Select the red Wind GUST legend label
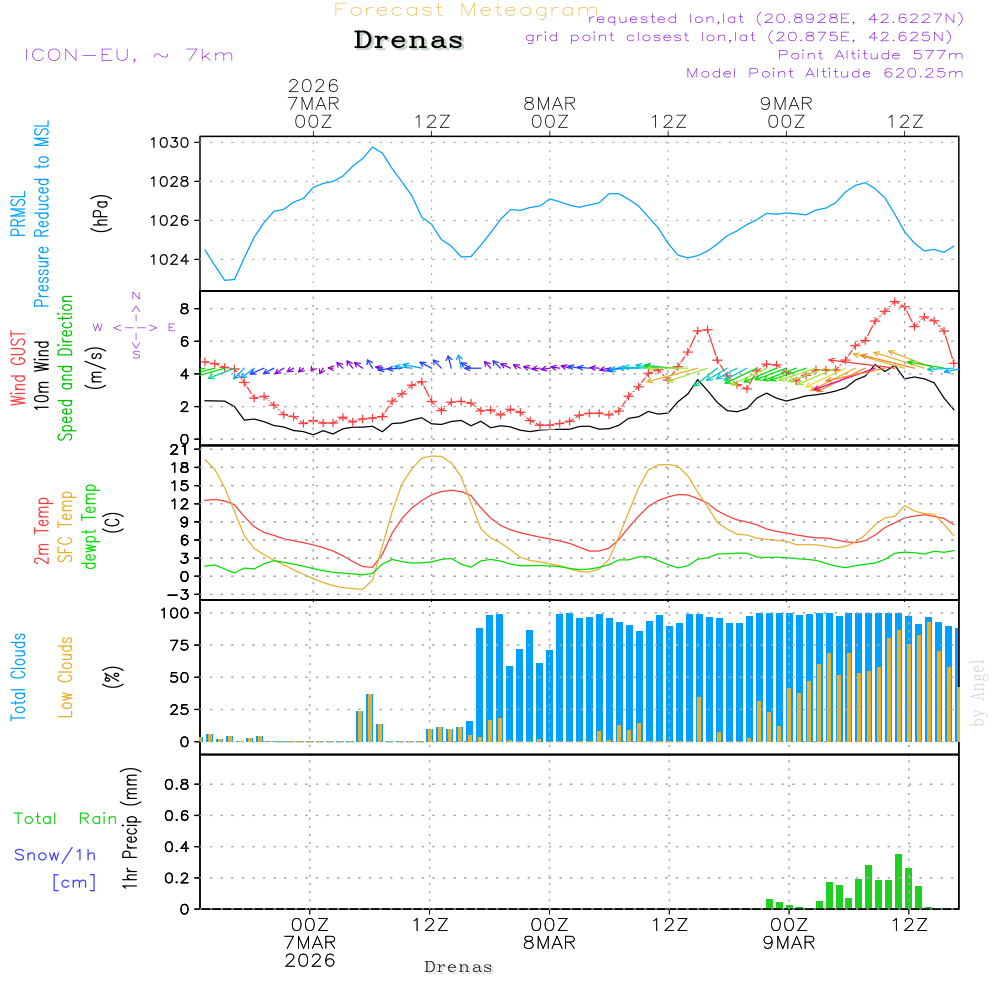 click(17, 367)
